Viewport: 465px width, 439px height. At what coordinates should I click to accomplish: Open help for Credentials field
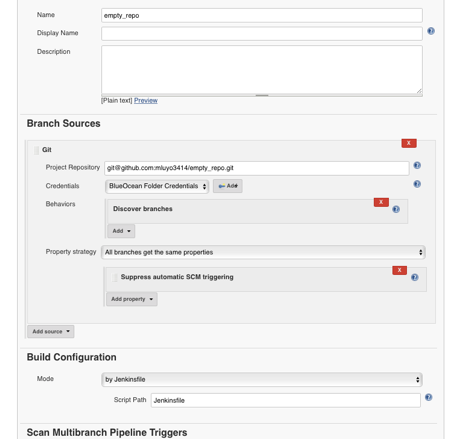coord(417,184)
